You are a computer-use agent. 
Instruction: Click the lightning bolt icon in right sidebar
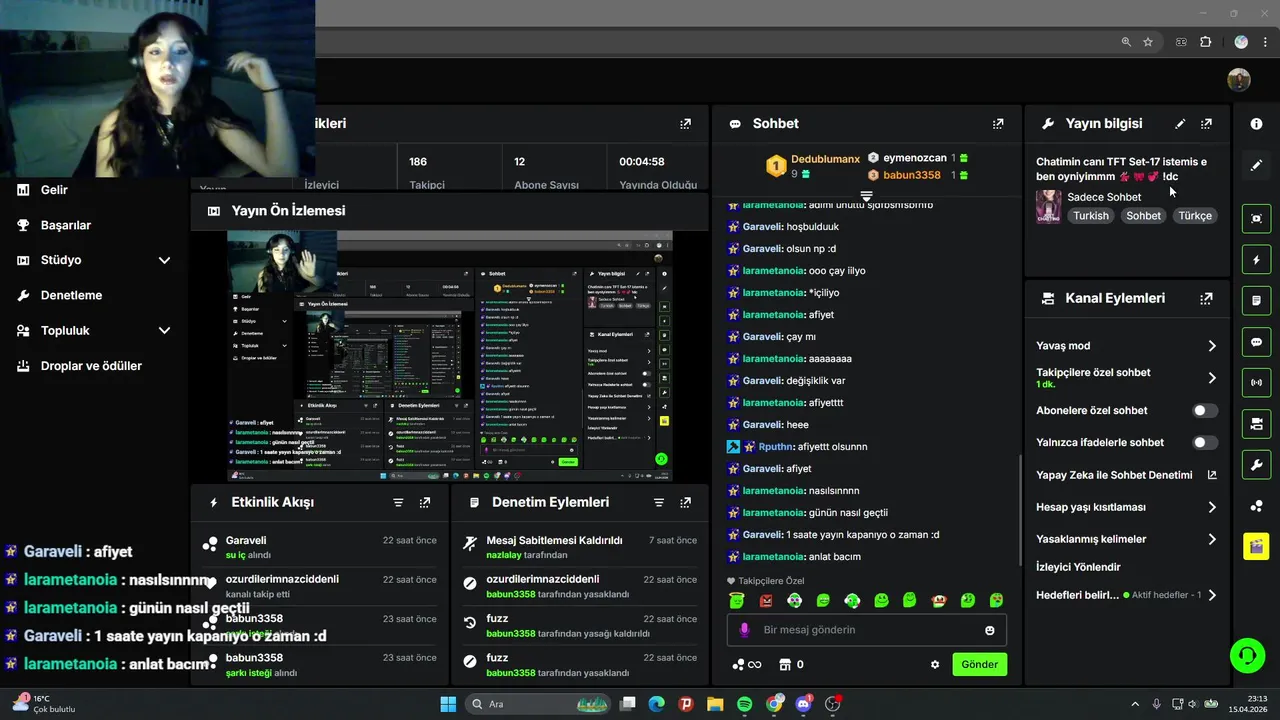tap(1256, 260)
